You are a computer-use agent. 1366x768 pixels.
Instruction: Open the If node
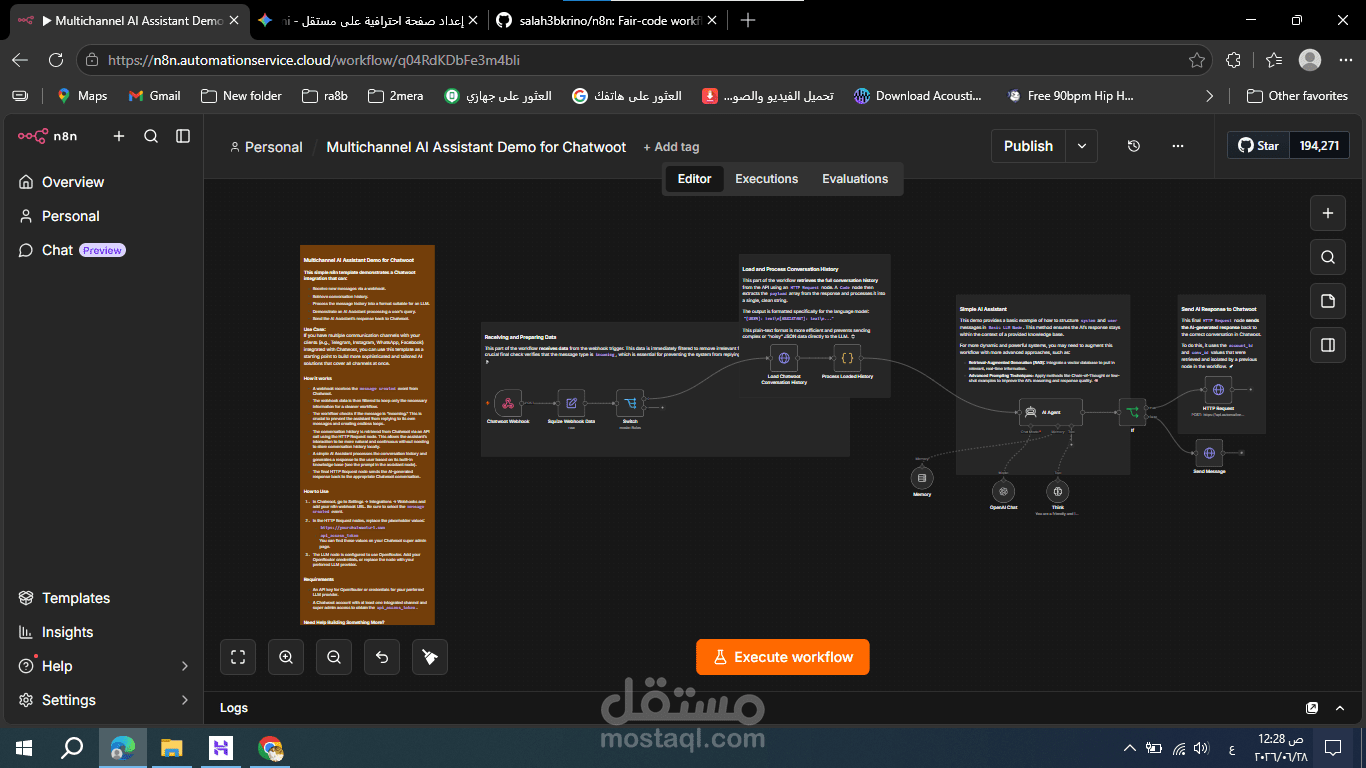point(1132,412)
